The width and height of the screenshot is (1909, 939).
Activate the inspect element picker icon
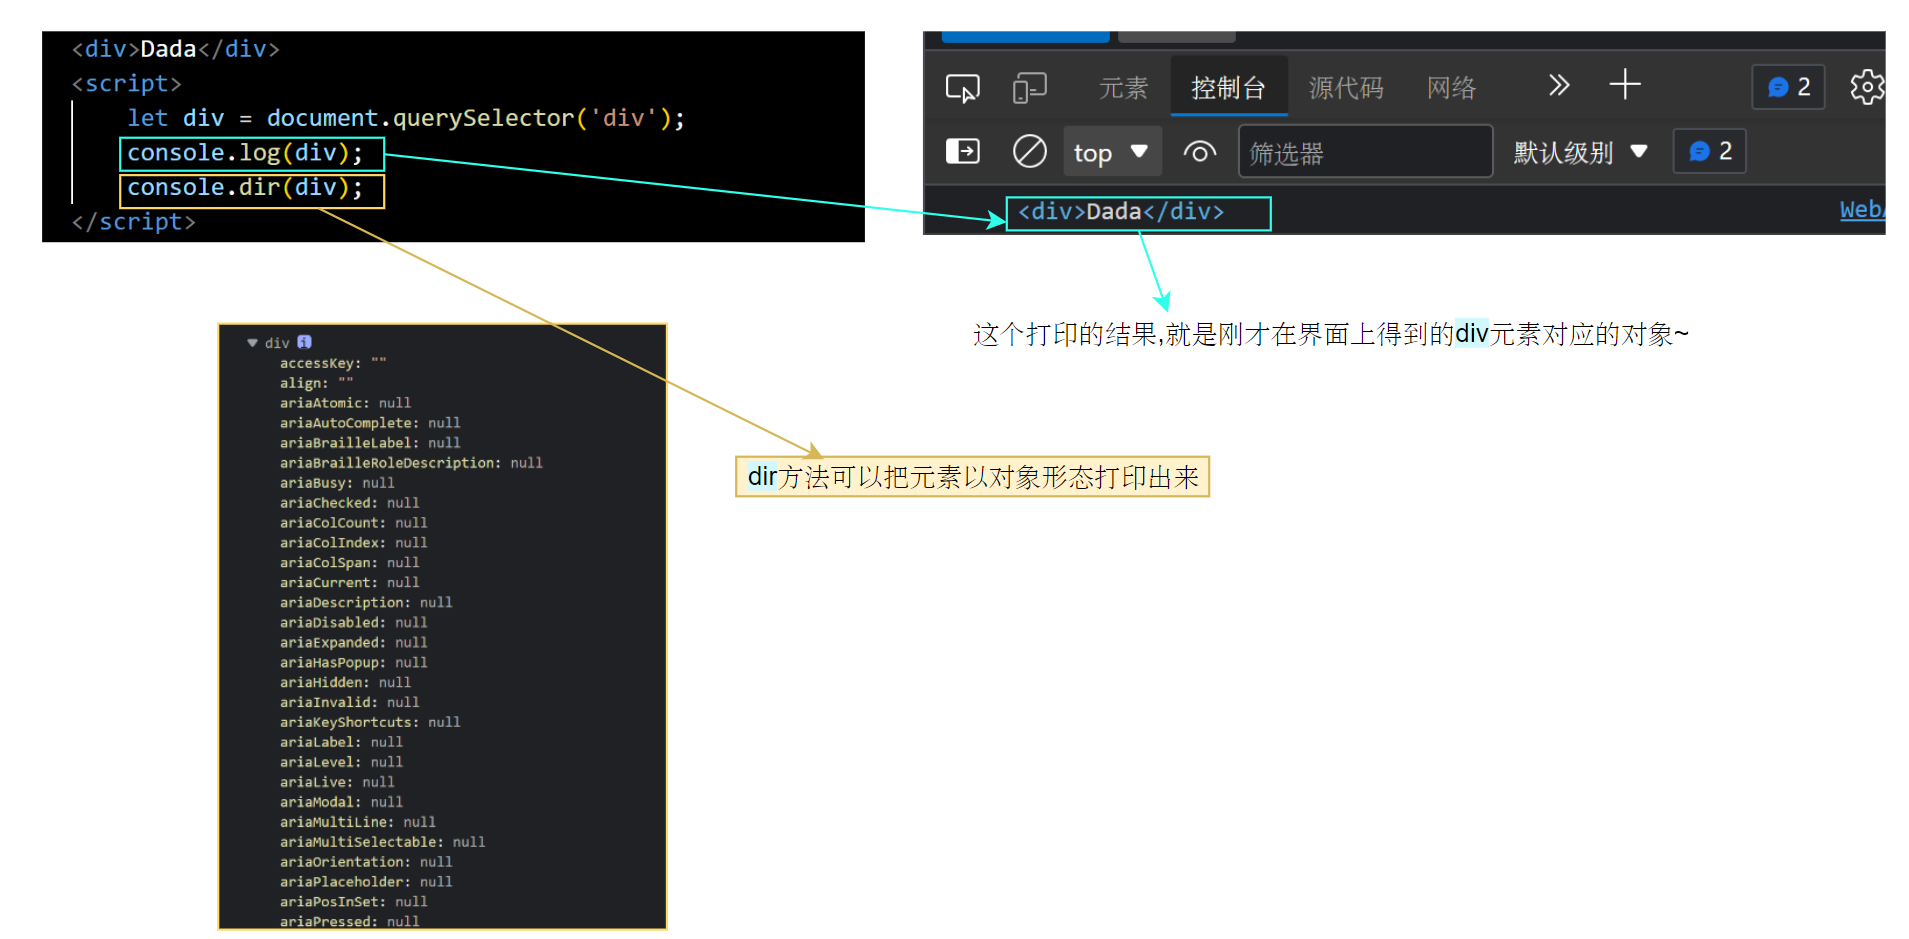[962, 88]
